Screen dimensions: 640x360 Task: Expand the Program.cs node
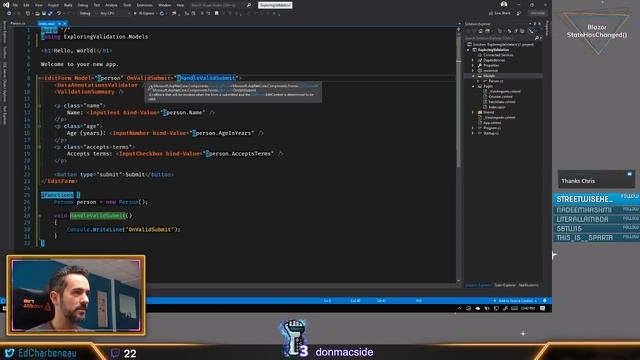(473, 128)
